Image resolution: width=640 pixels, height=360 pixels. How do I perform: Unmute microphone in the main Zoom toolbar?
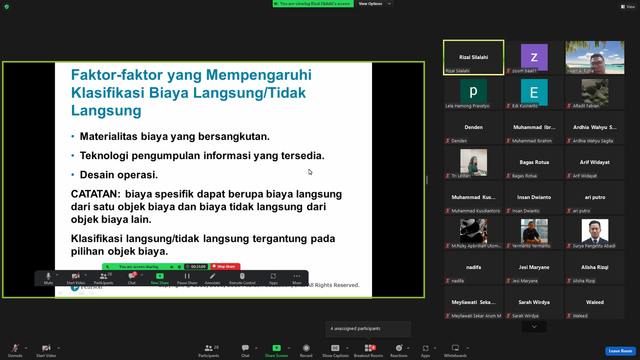(15, 350)
